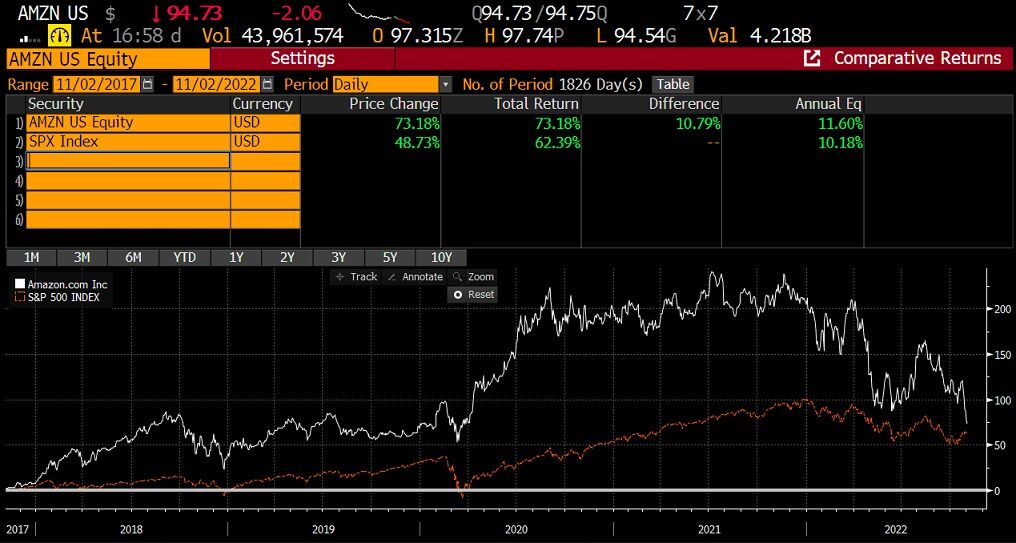Toggle the Amazon.com Inc legend series

coord(62,284)
